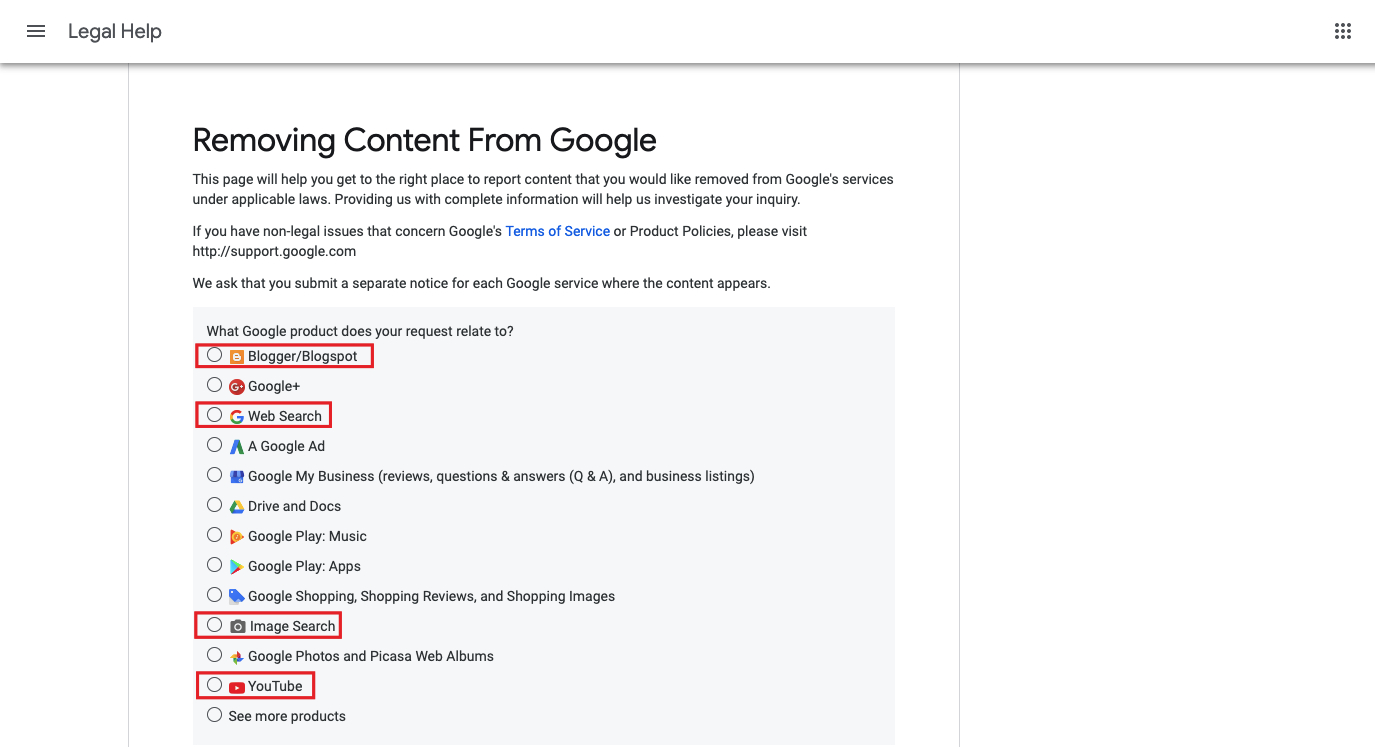Click the Legal Help header title

[x=115, y=31]
